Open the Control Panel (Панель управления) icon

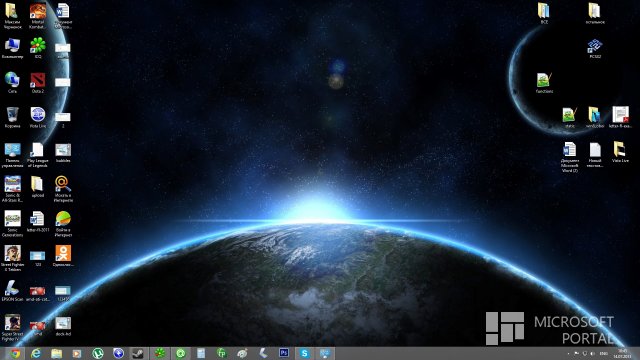tap(12, 155)
